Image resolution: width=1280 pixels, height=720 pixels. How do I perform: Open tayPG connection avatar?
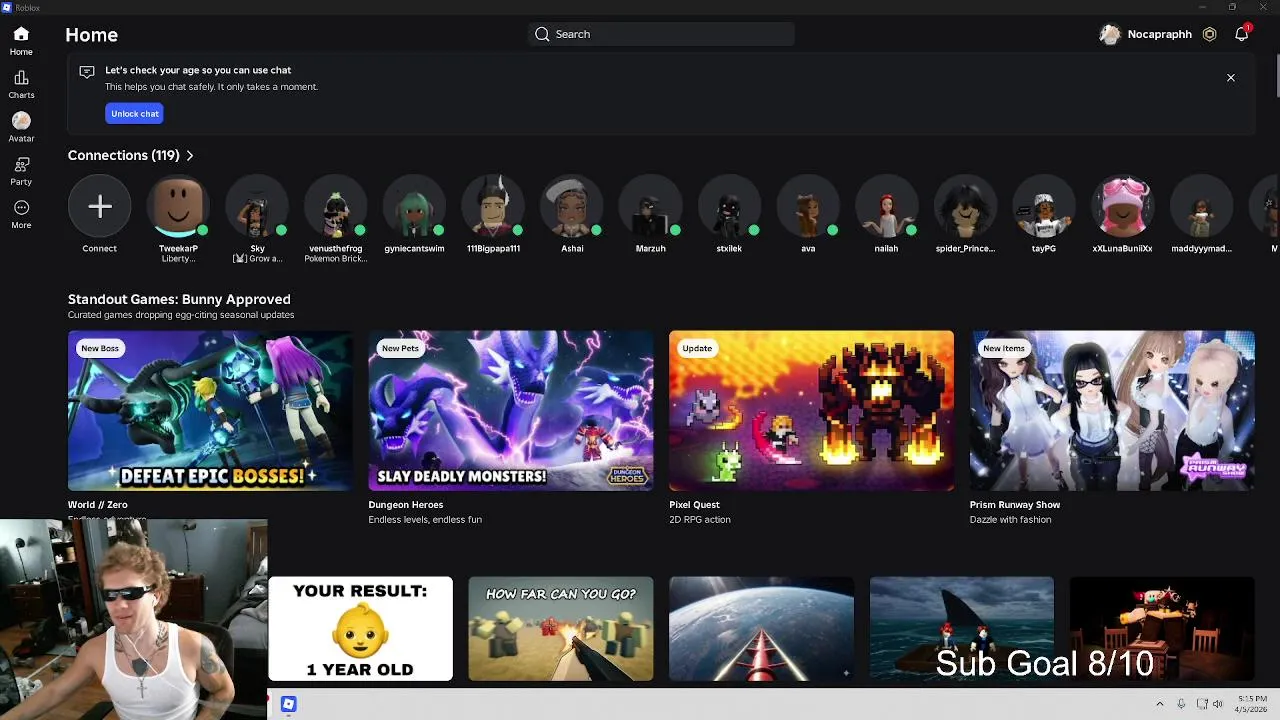coord(1043,206)
